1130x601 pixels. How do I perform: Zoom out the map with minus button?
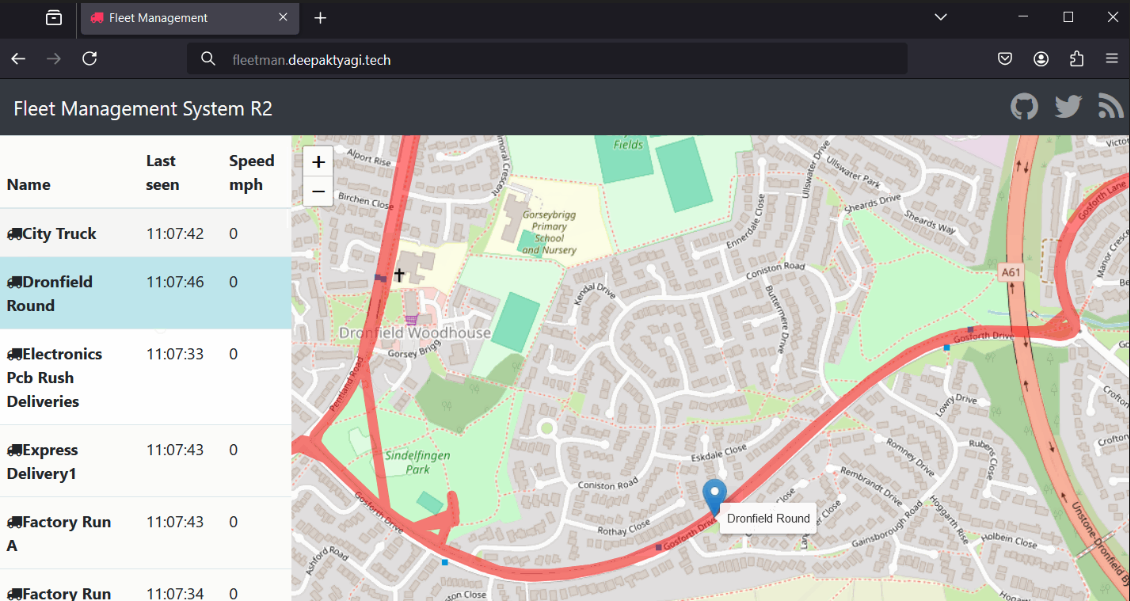pyautogui.click(x=319, y=192)
